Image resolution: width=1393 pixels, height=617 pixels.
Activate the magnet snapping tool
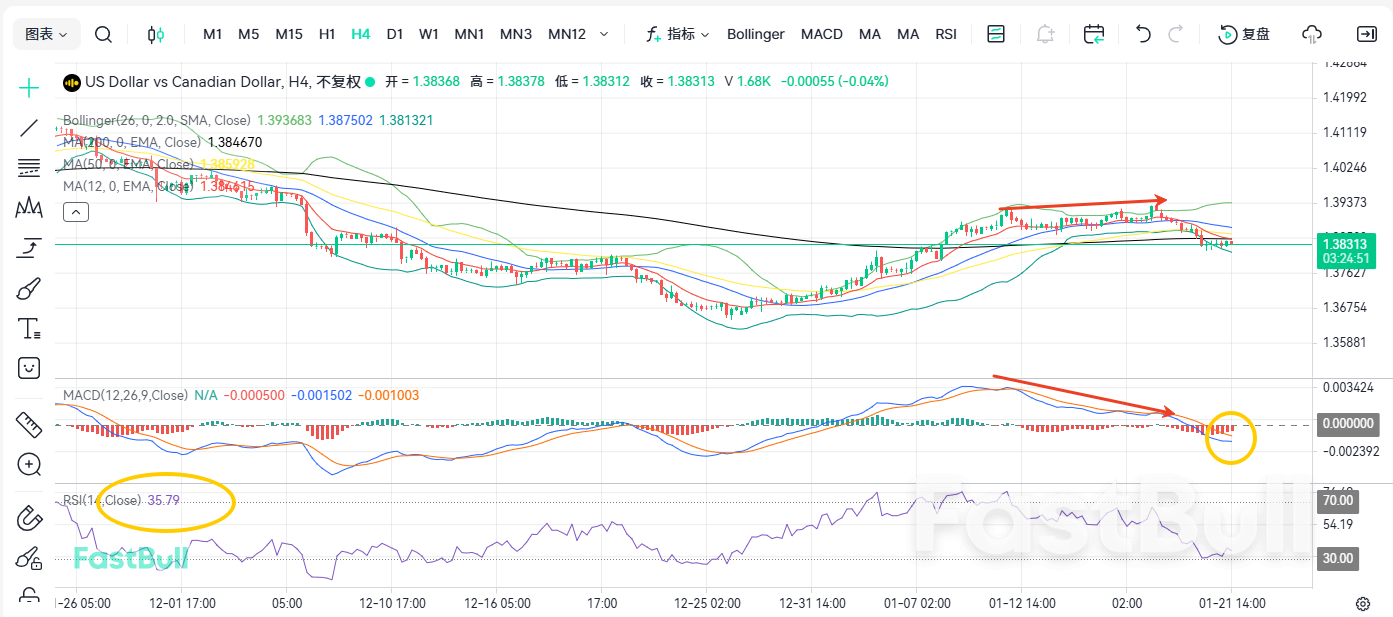28,518
